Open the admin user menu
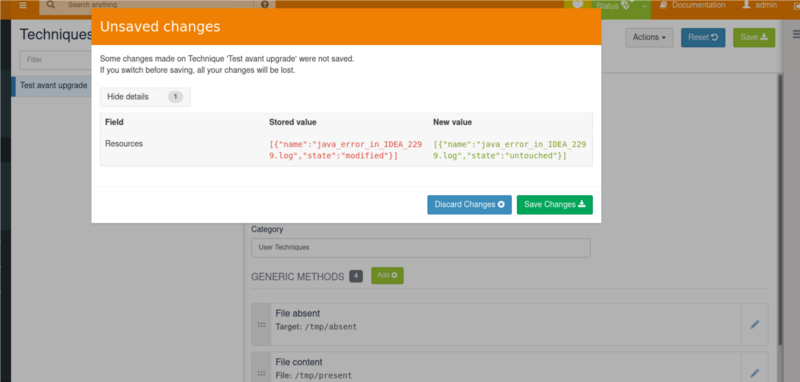This screenshot has width=800, height=382. coord(760,5)
